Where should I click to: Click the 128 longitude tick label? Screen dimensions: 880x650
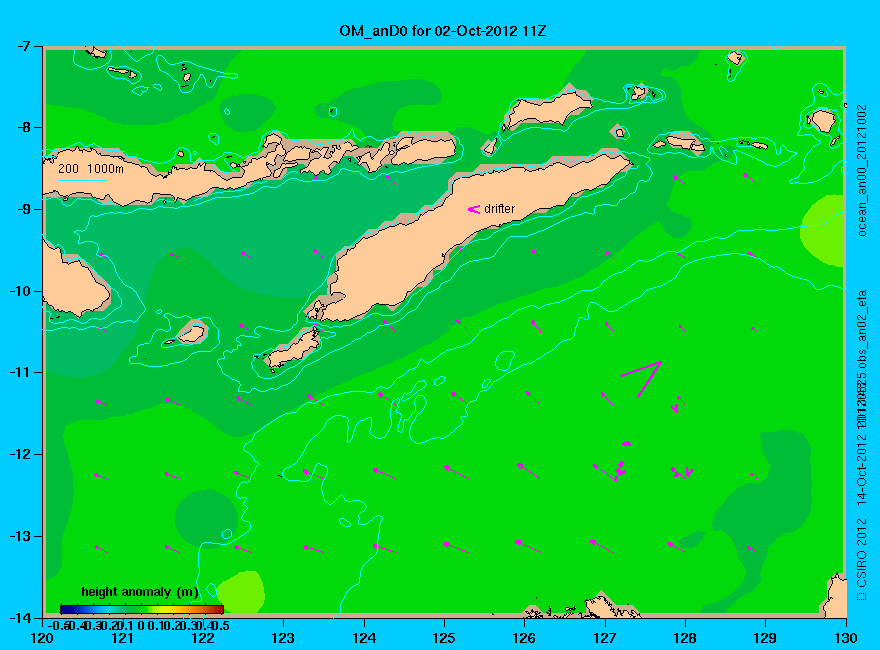(x=685, y=638)
